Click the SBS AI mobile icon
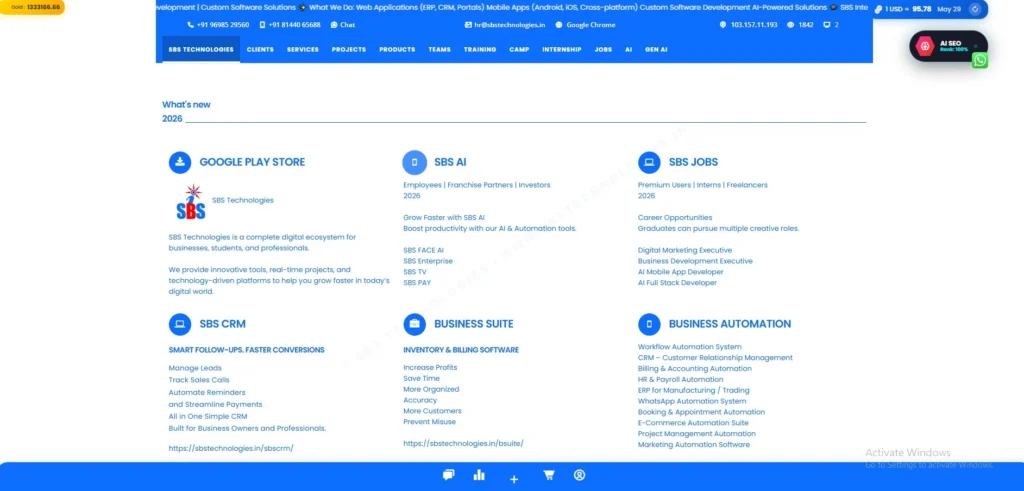 pyautogui.click(x=414, y=163)
